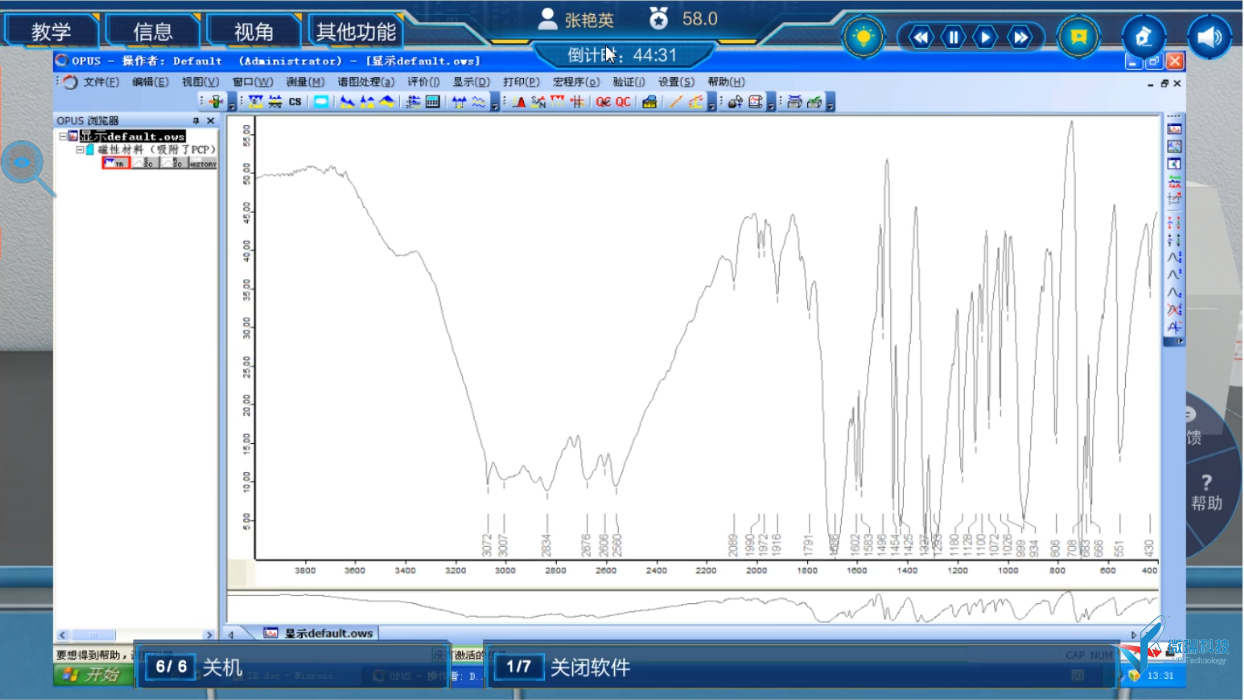The image size is (1244, 700).
Task: Open the 窗口(W) menu
Action: click(252, 82)
